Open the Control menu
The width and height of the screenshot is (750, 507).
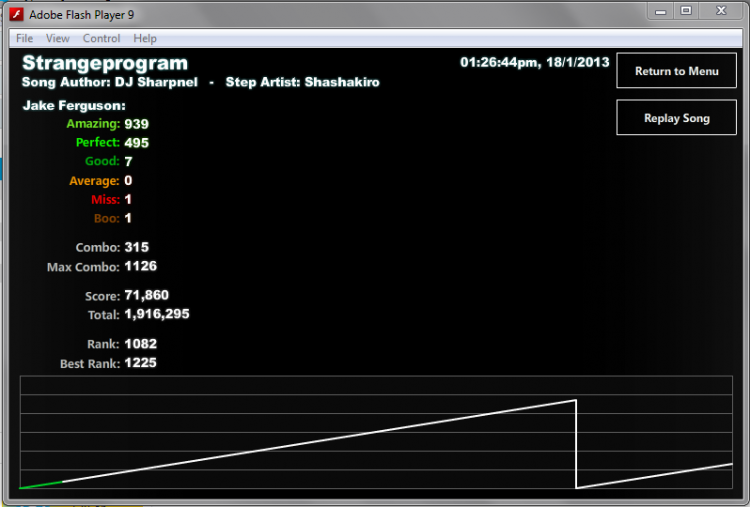[x=101, y=38]
